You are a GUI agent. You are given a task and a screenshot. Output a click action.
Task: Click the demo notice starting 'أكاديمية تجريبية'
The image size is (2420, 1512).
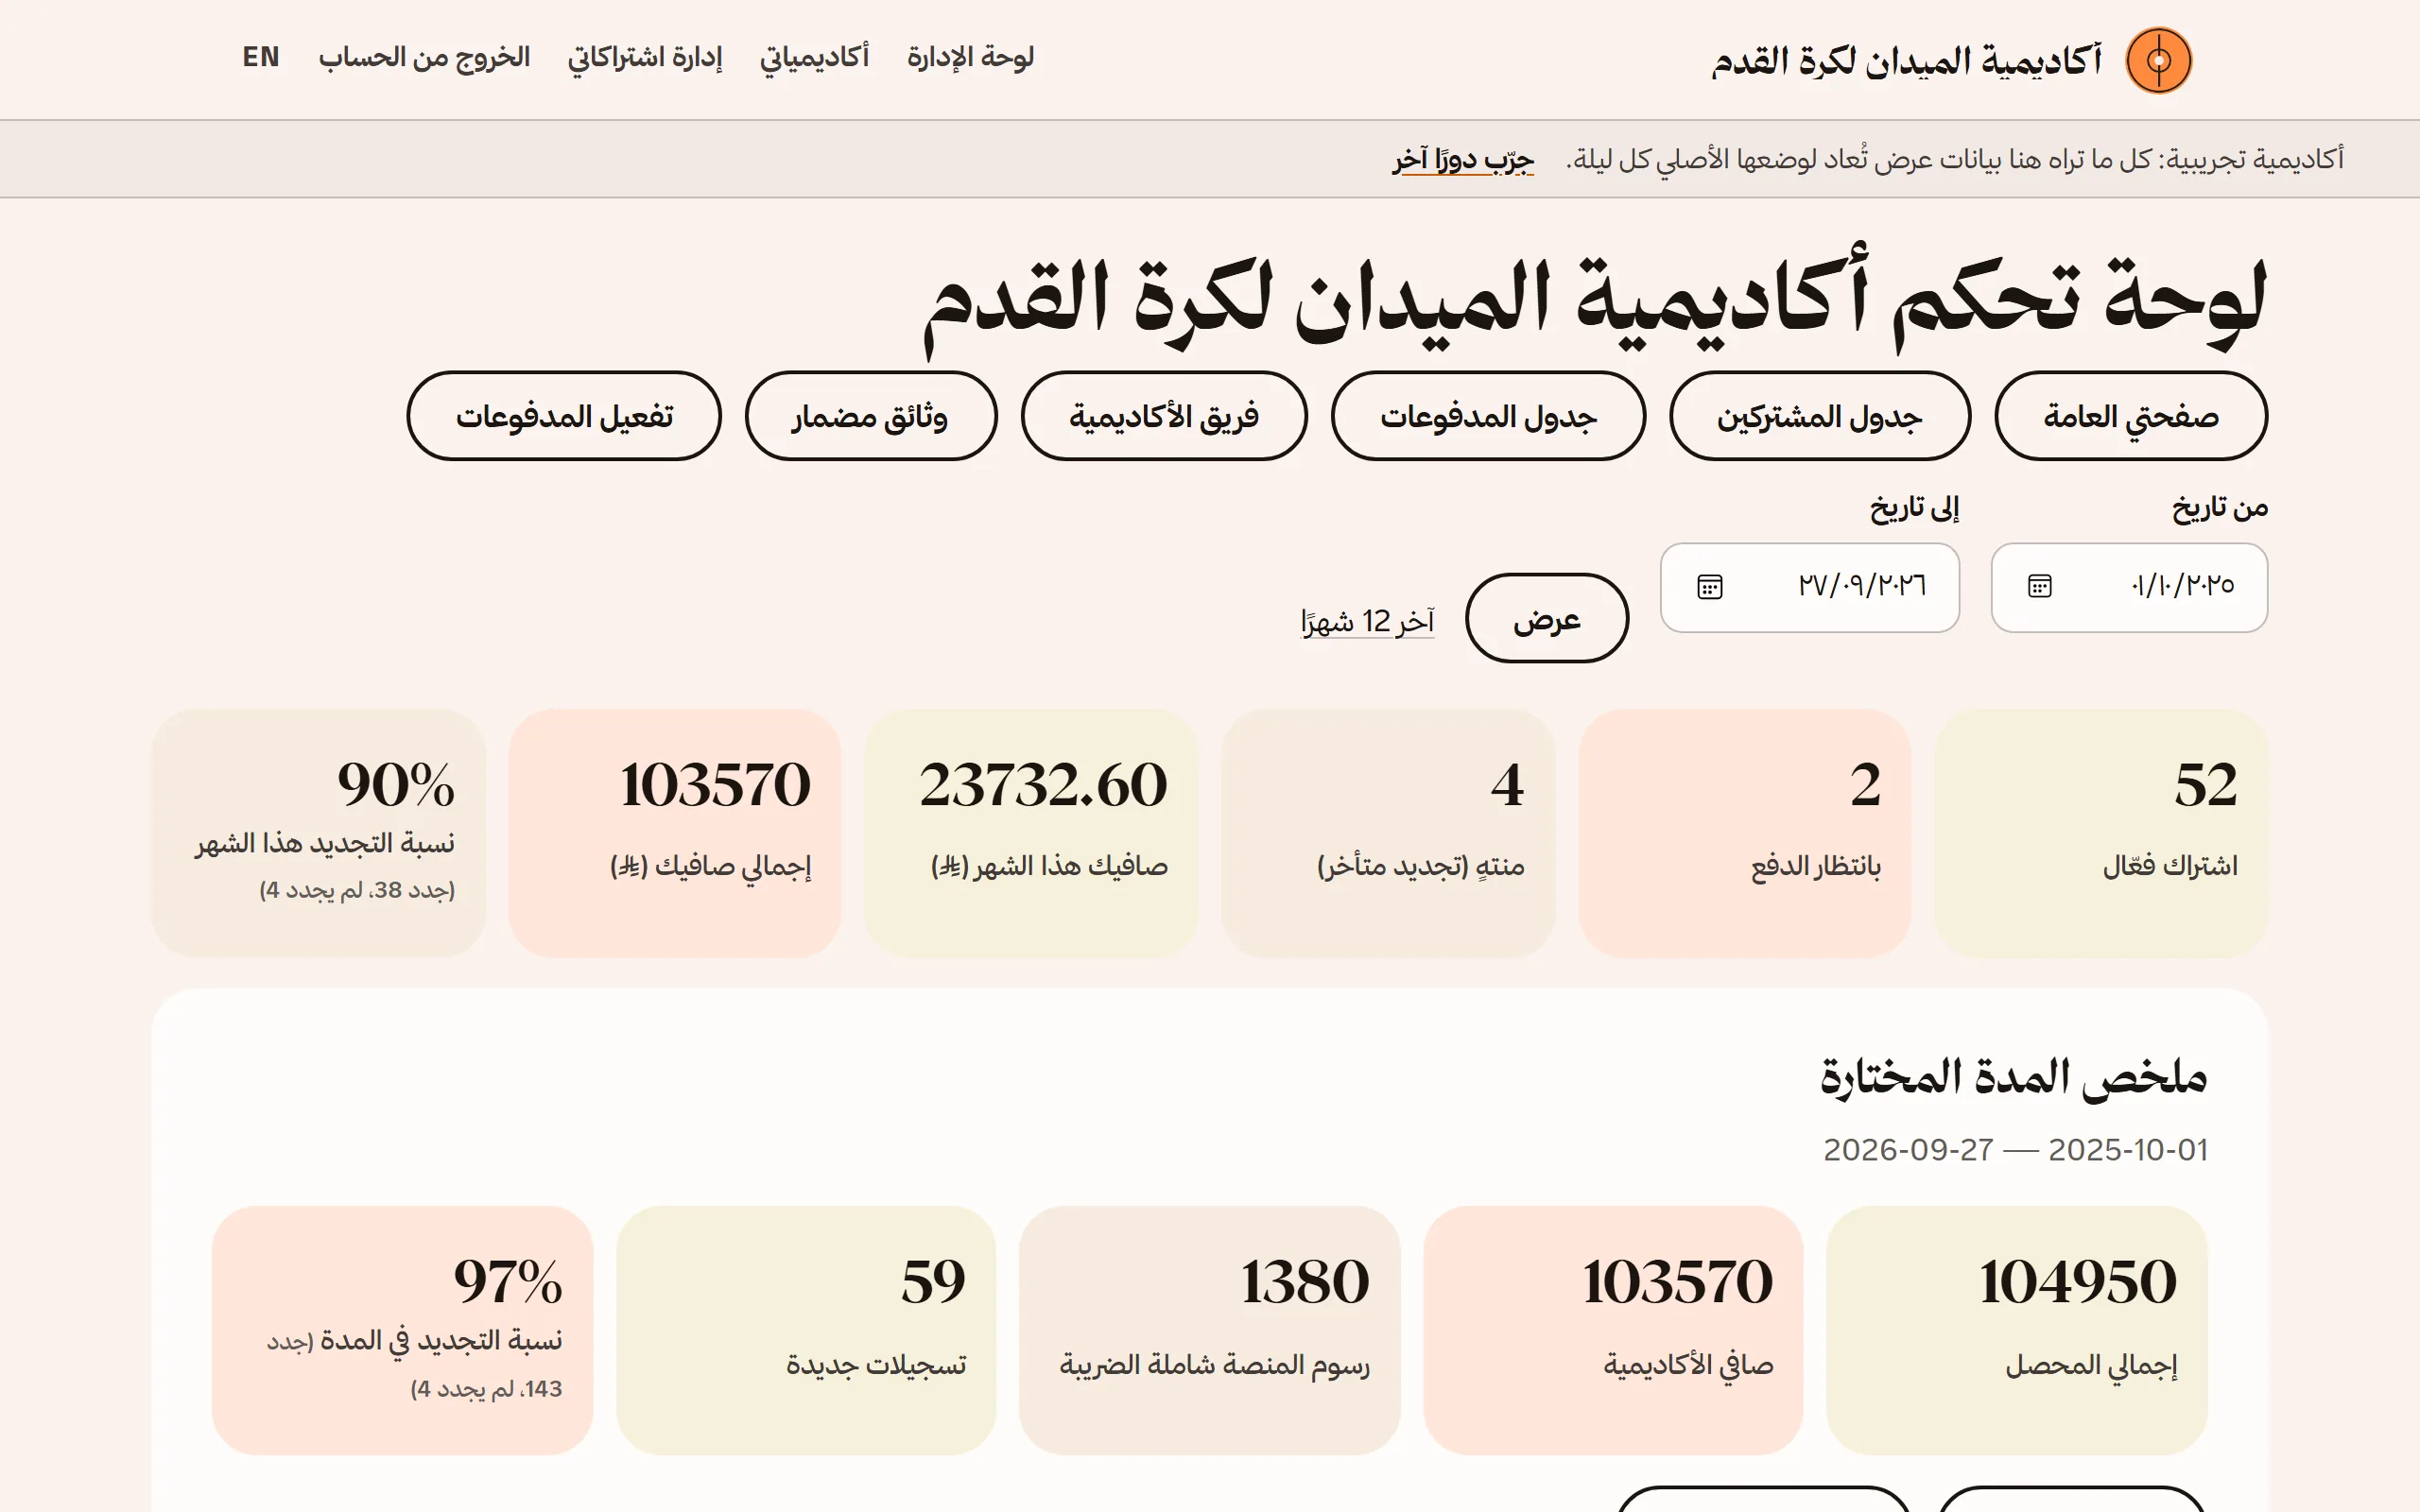click(x=1954, y=159)
